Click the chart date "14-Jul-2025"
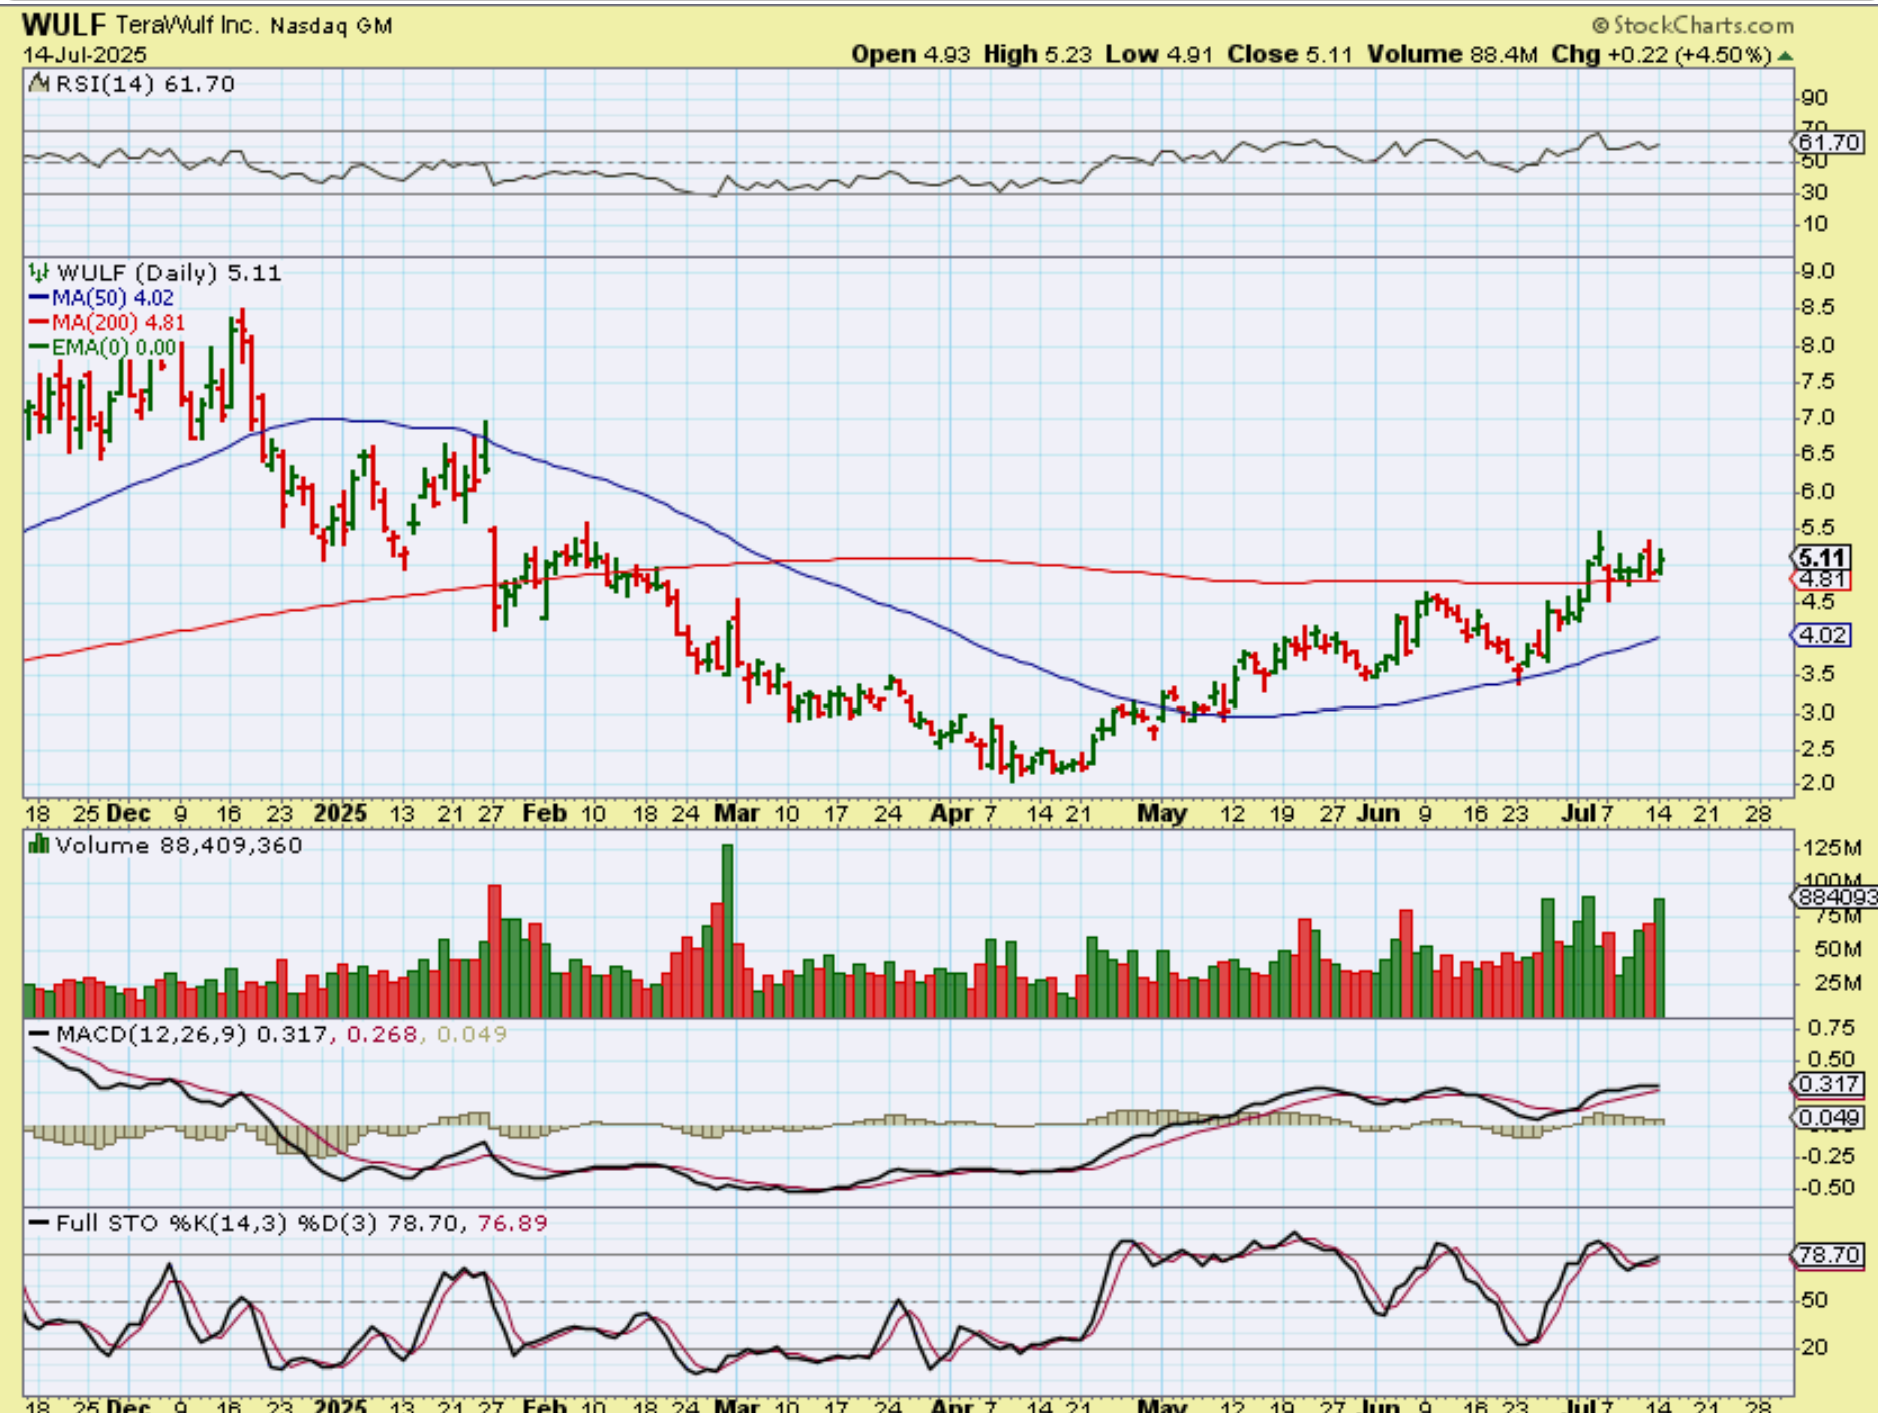This screenshot has width=1878, height=1413. [x=85, y=54]
